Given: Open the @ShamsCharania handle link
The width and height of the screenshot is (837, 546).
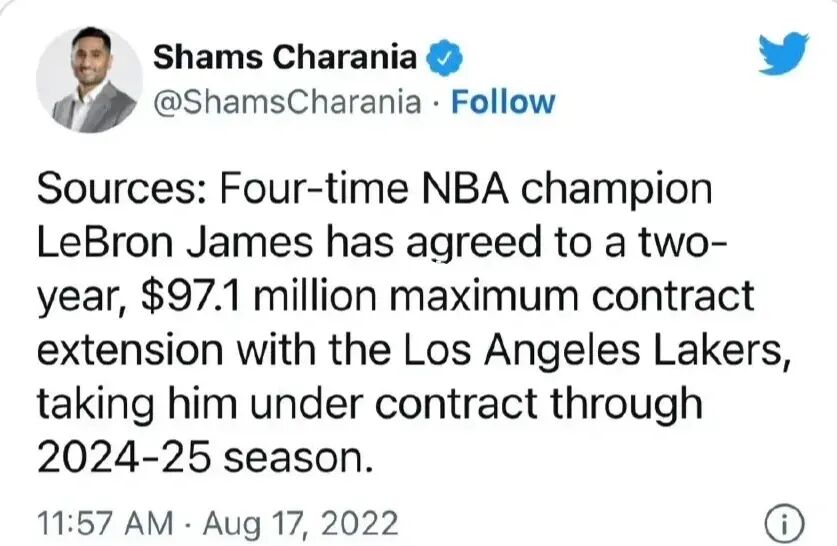Looking at the screenshot, I should [x=287, y=102].
